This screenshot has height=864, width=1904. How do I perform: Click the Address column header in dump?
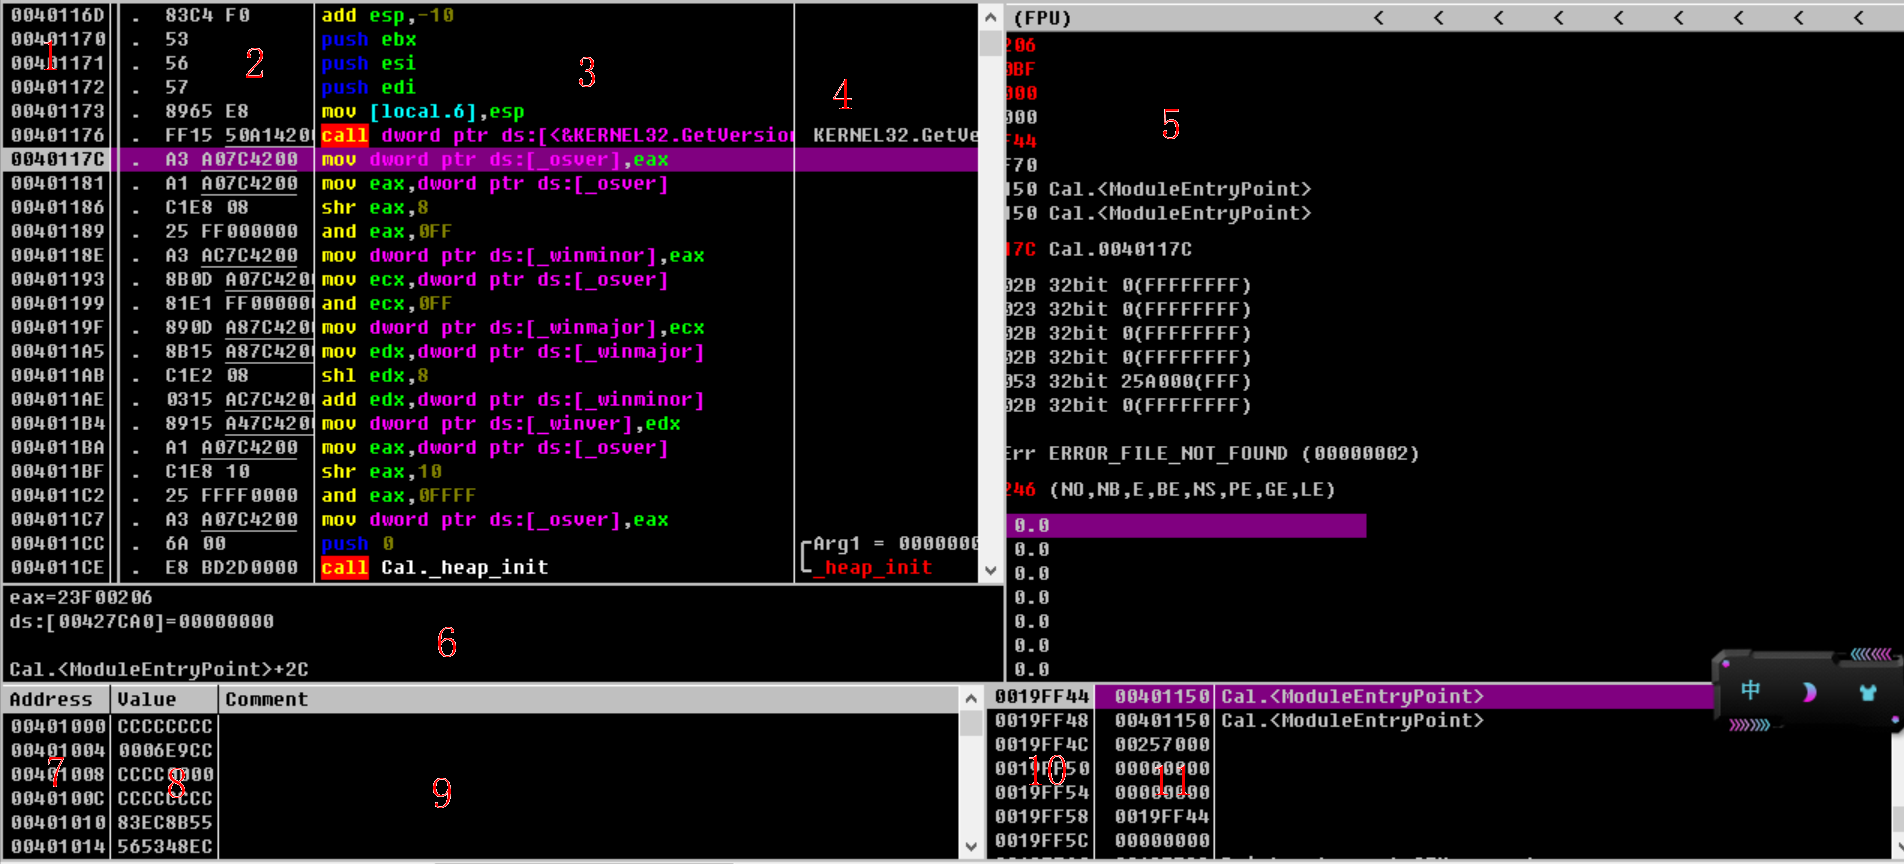(51, 699)
